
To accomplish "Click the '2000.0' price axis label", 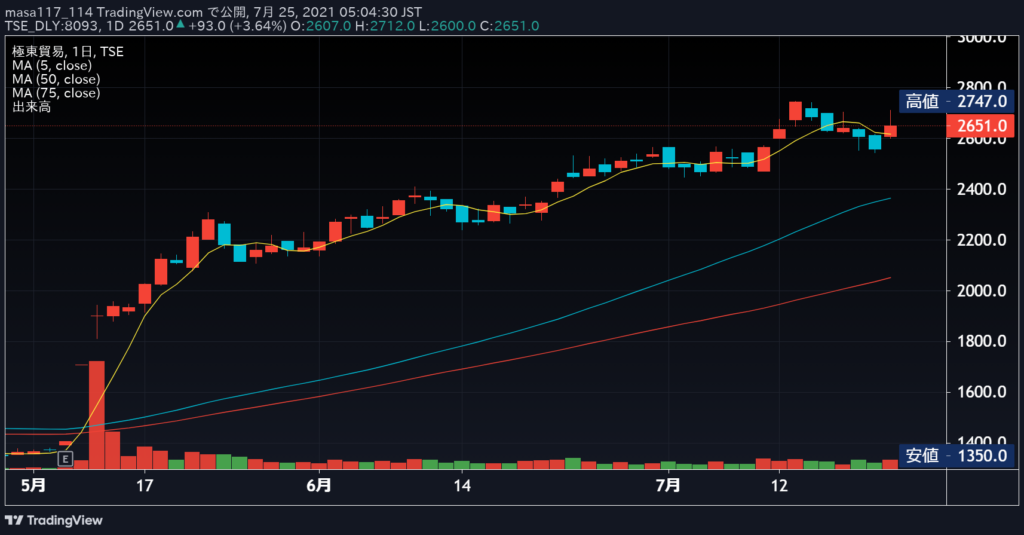I will click(x=982, y=291).
